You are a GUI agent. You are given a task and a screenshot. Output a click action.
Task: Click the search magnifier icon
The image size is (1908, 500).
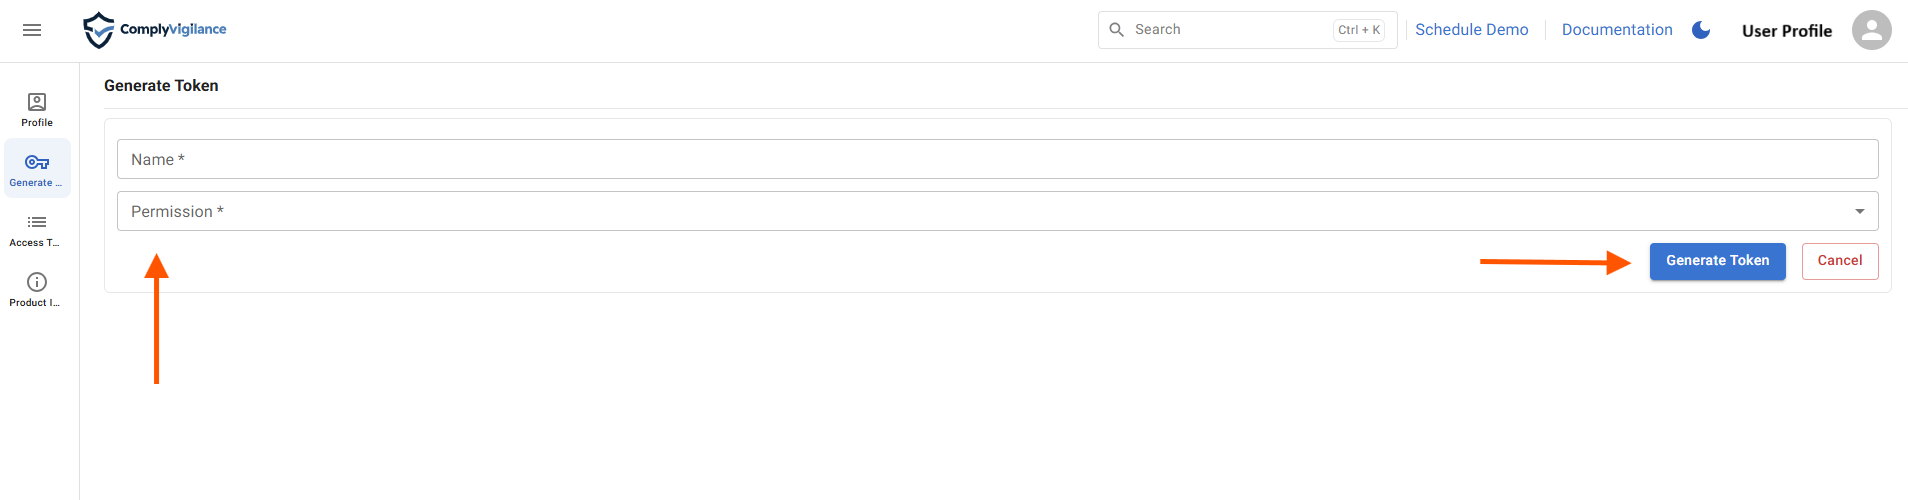click(x=1117, y=30)
